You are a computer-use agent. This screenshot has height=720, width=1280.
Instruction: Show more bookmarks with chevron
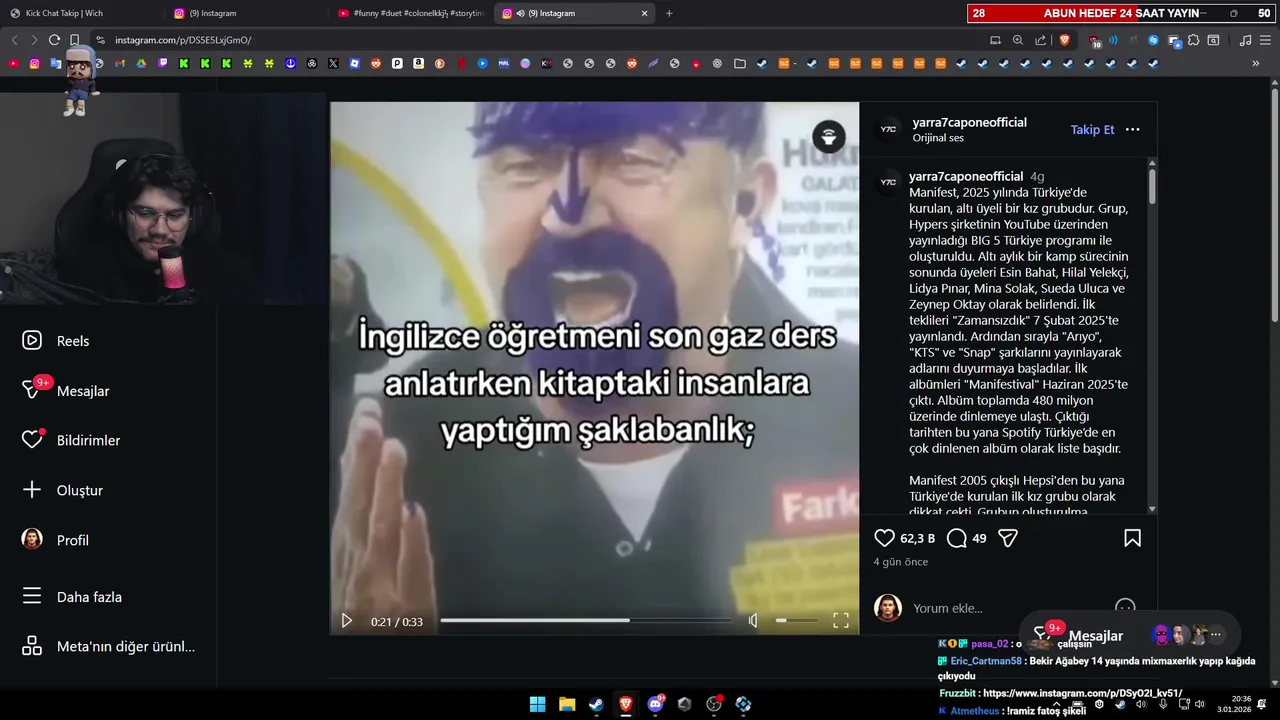[1256, 63]
